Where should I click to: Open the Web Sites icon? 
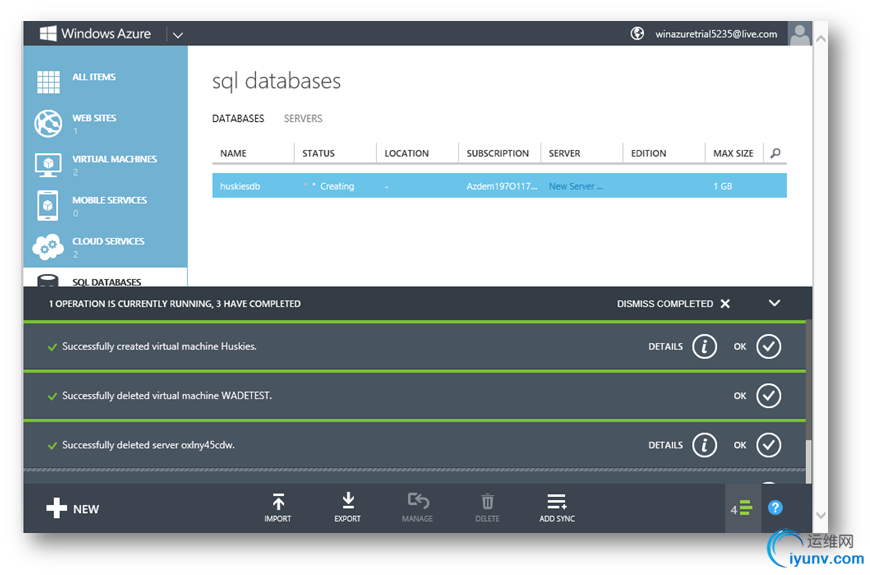pos(48,123)
